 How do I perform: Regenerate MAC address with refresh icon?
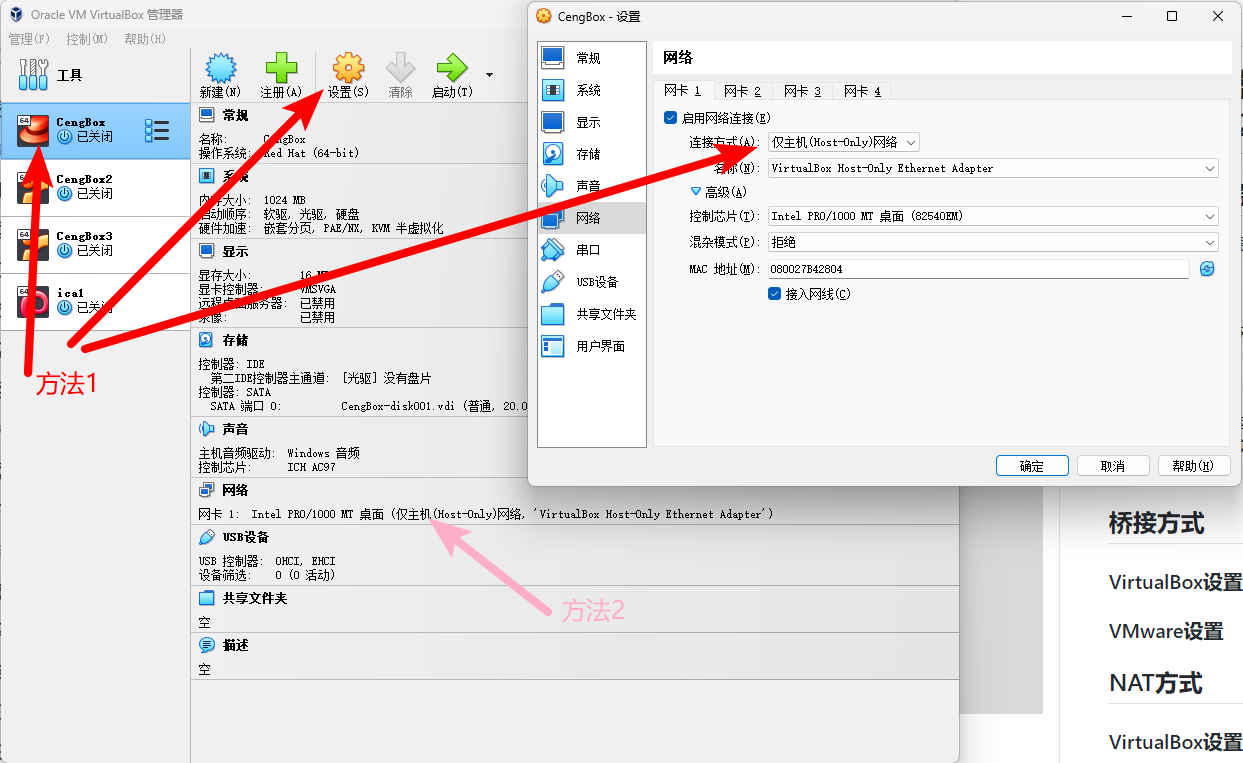(x=1207, y=269)
